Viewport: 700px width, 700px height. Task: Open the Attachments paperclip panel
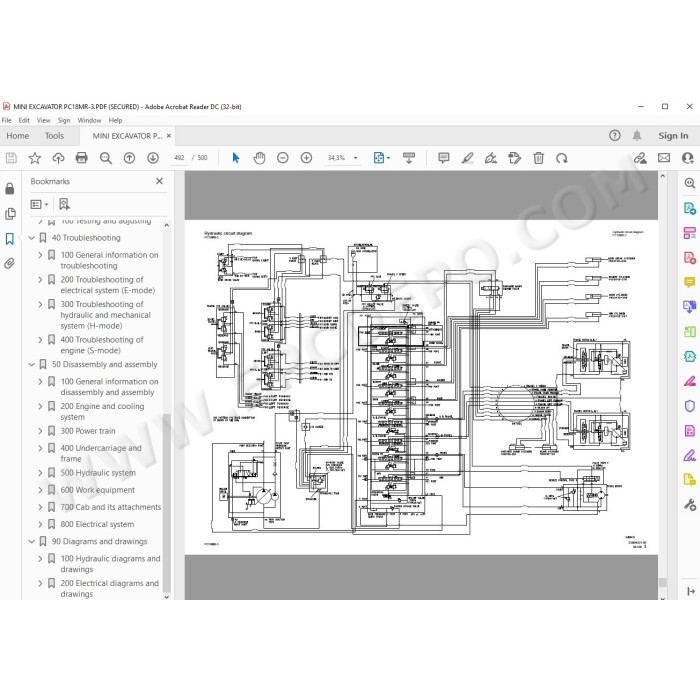pyautogui.click(x=9, y=263)
